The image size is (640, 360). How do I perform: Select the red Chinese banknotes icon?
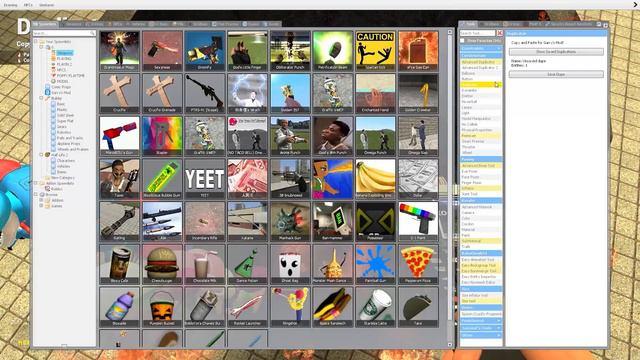[247, 179]
